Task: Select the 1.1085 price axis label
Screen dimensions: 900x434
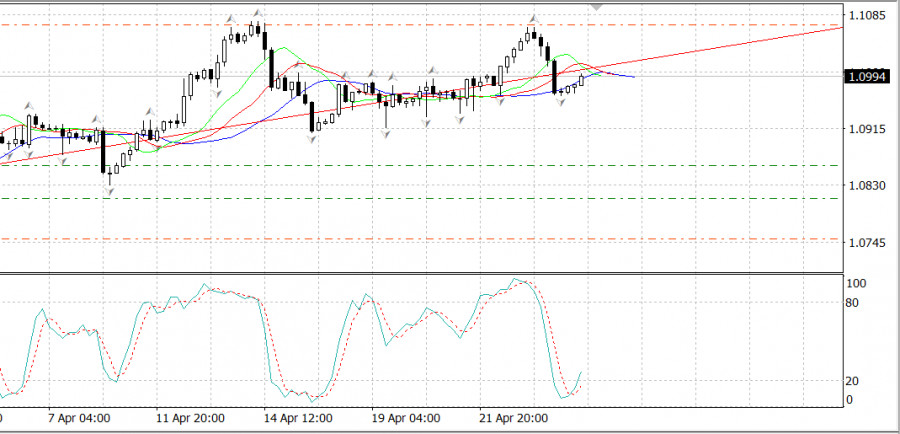Action: (x=864, y=16)
